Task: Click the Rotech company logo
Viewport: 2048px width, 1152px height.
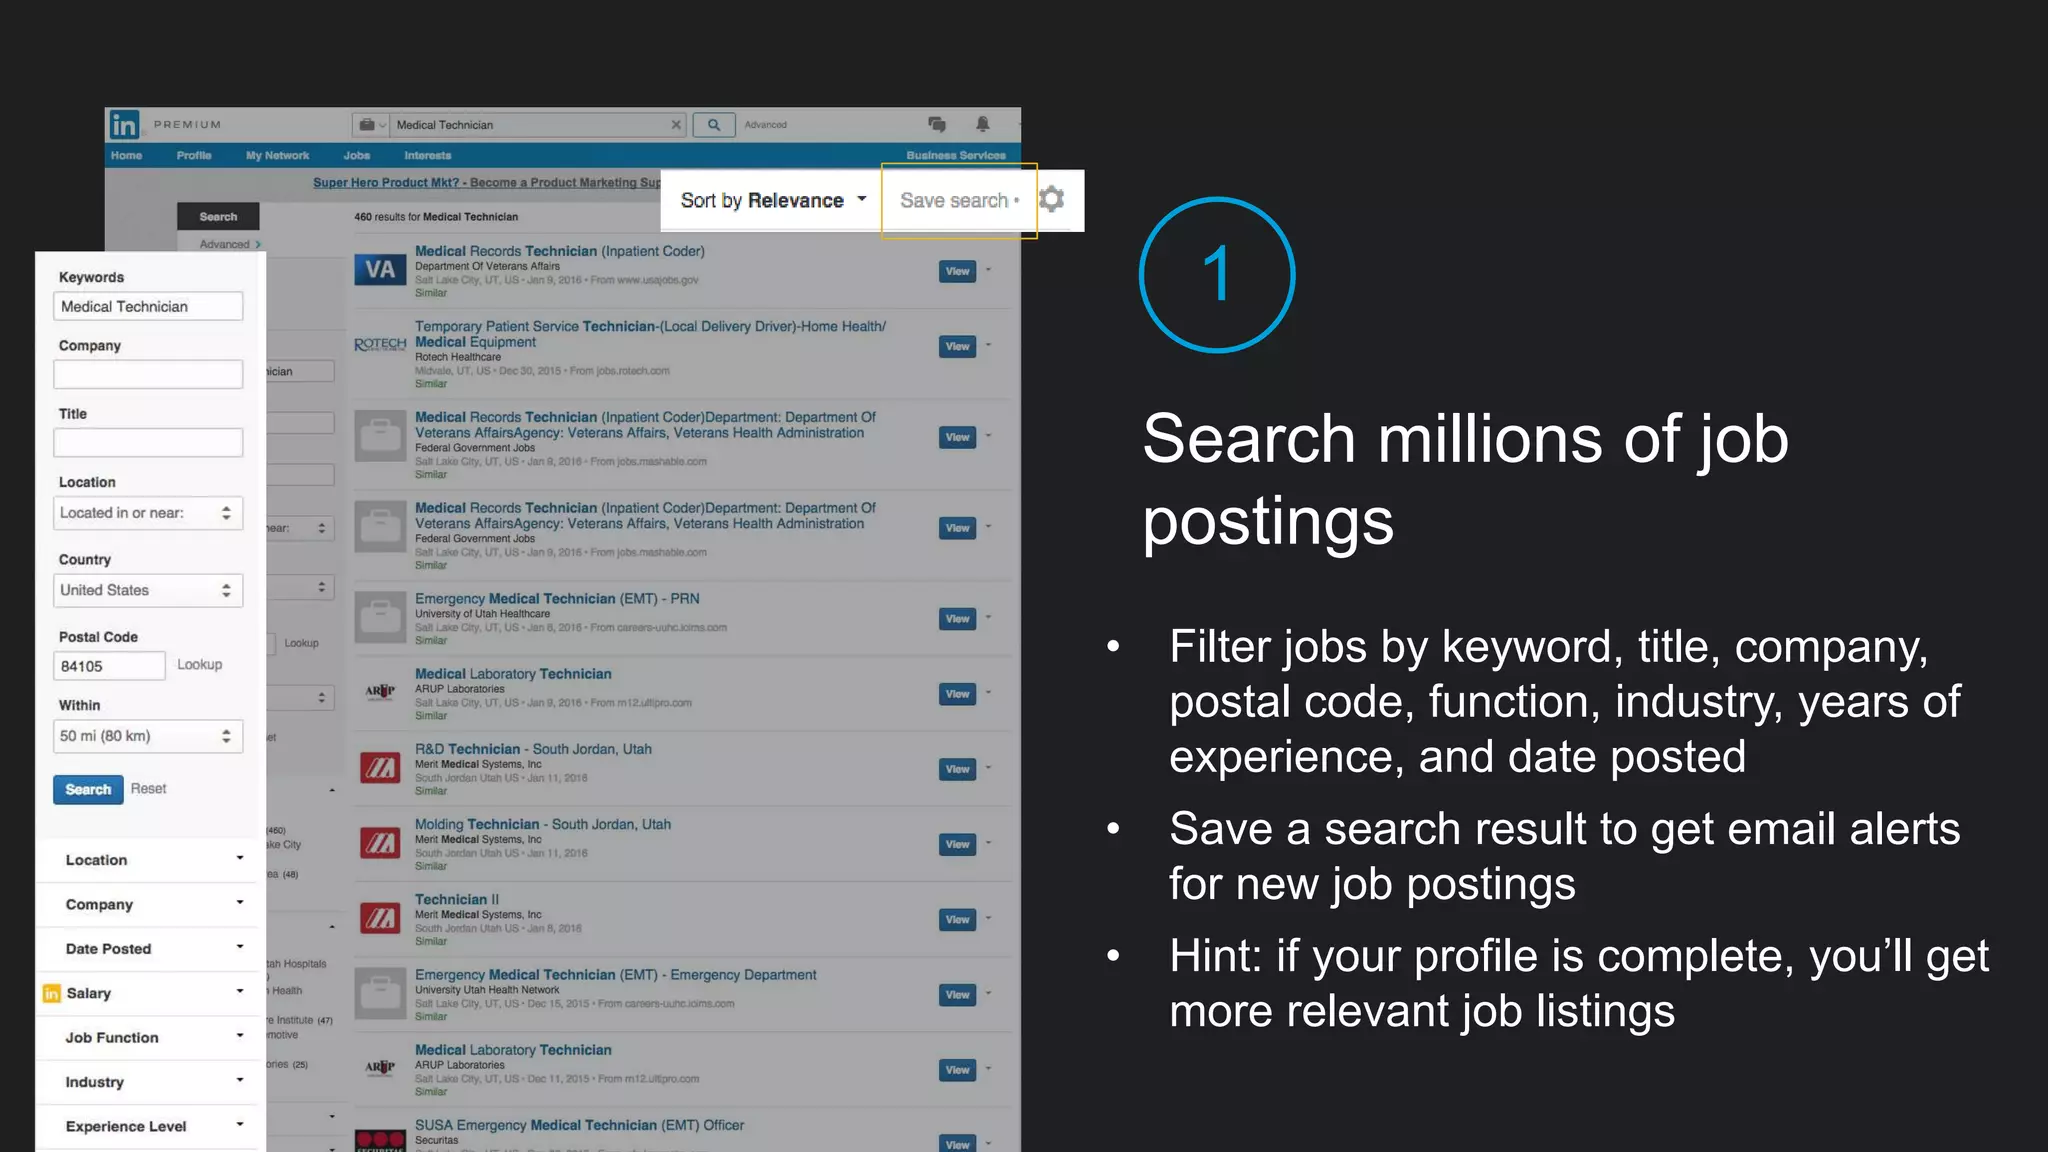Action: pos(380,344)
